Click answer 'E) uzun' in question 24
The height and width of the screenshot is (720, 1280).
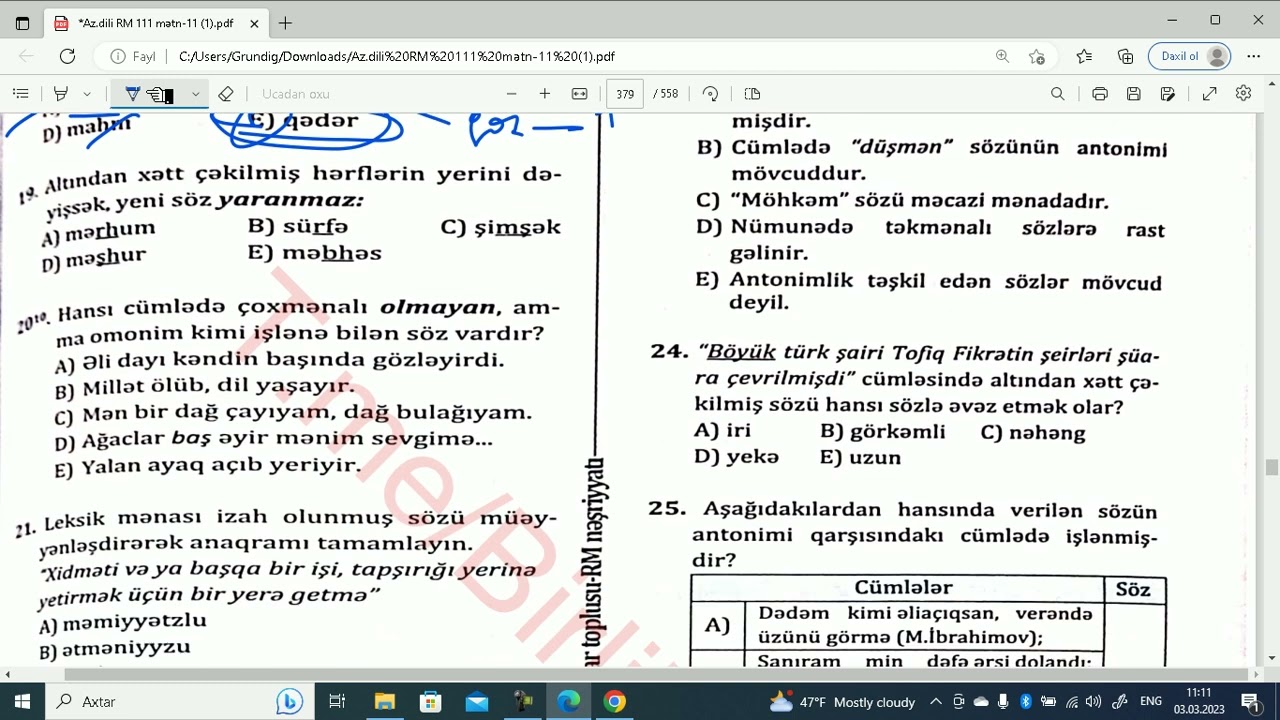pyautogui.click(x=860, y=458)
